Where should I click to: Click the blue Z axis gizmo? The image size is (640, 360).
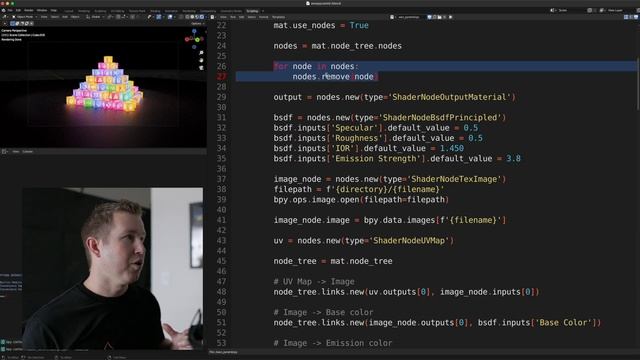point(194,31)
